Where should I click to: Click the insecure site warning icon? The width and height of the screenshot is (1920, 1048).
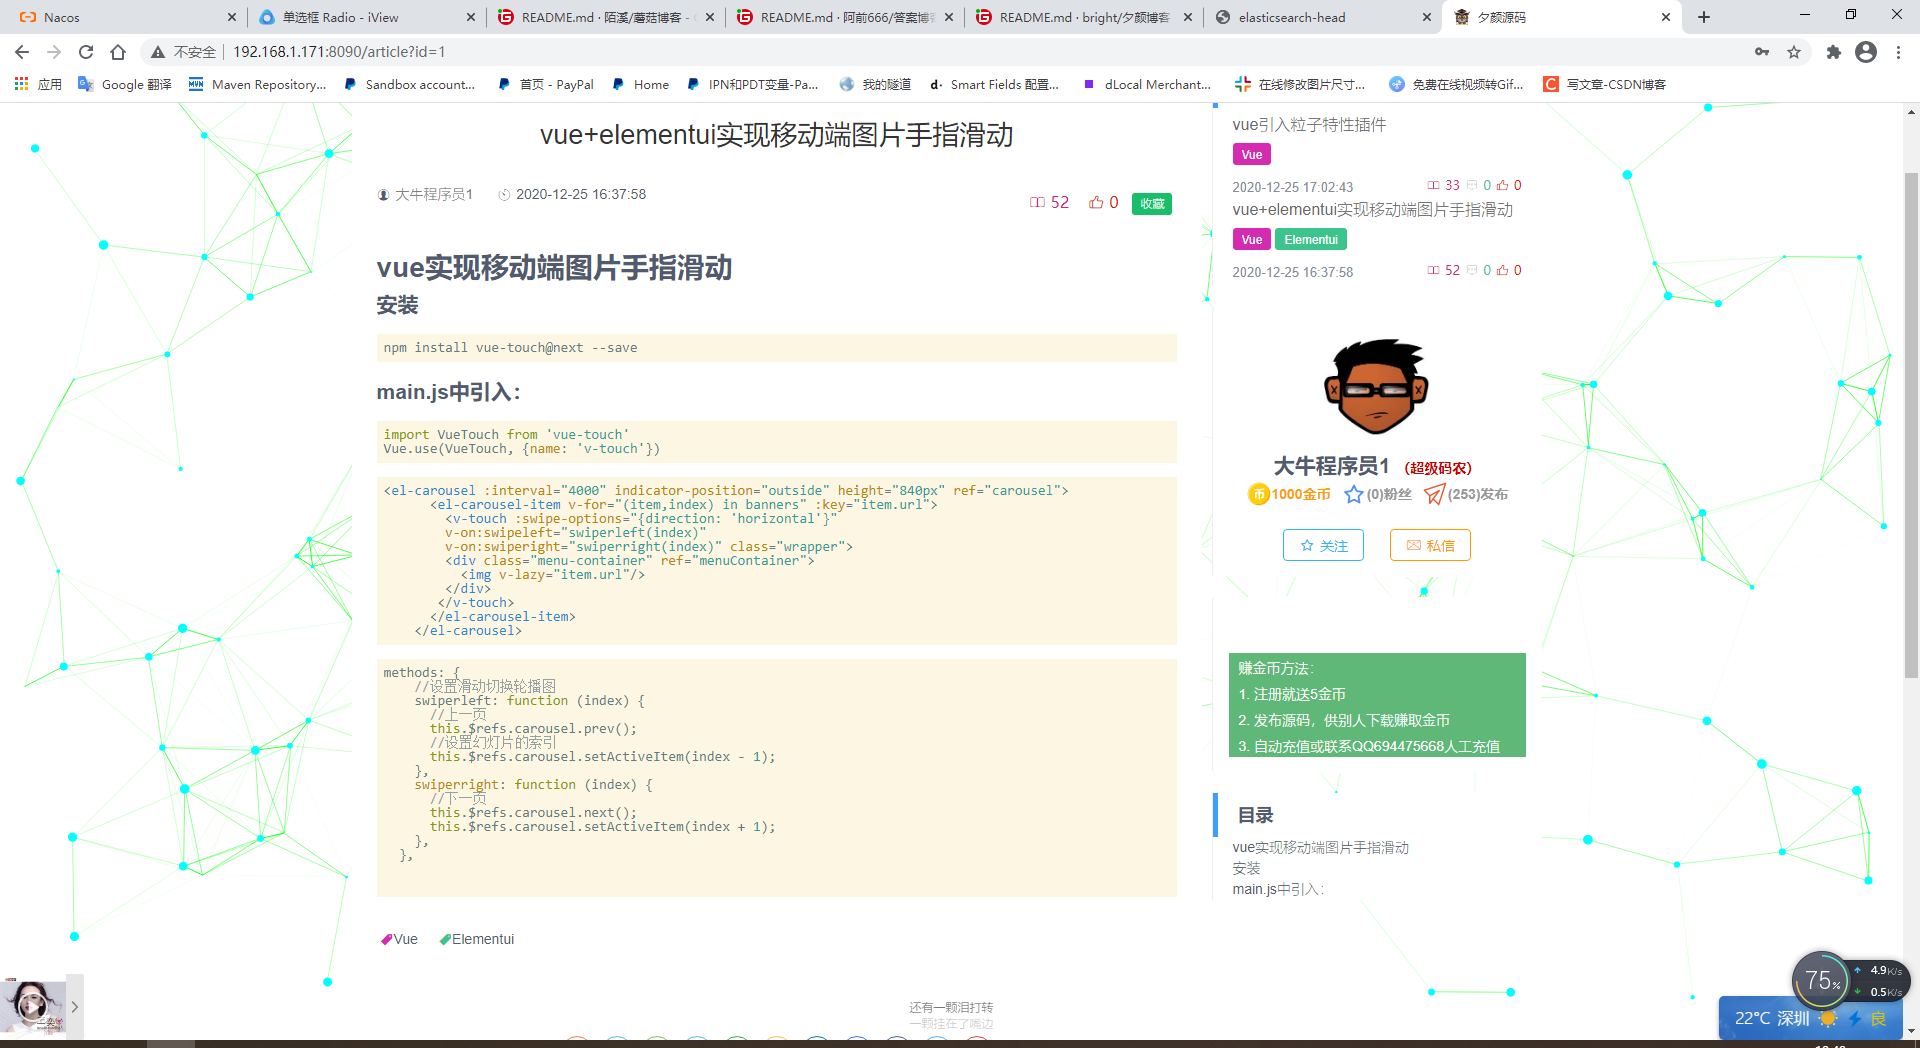point(158,52)
